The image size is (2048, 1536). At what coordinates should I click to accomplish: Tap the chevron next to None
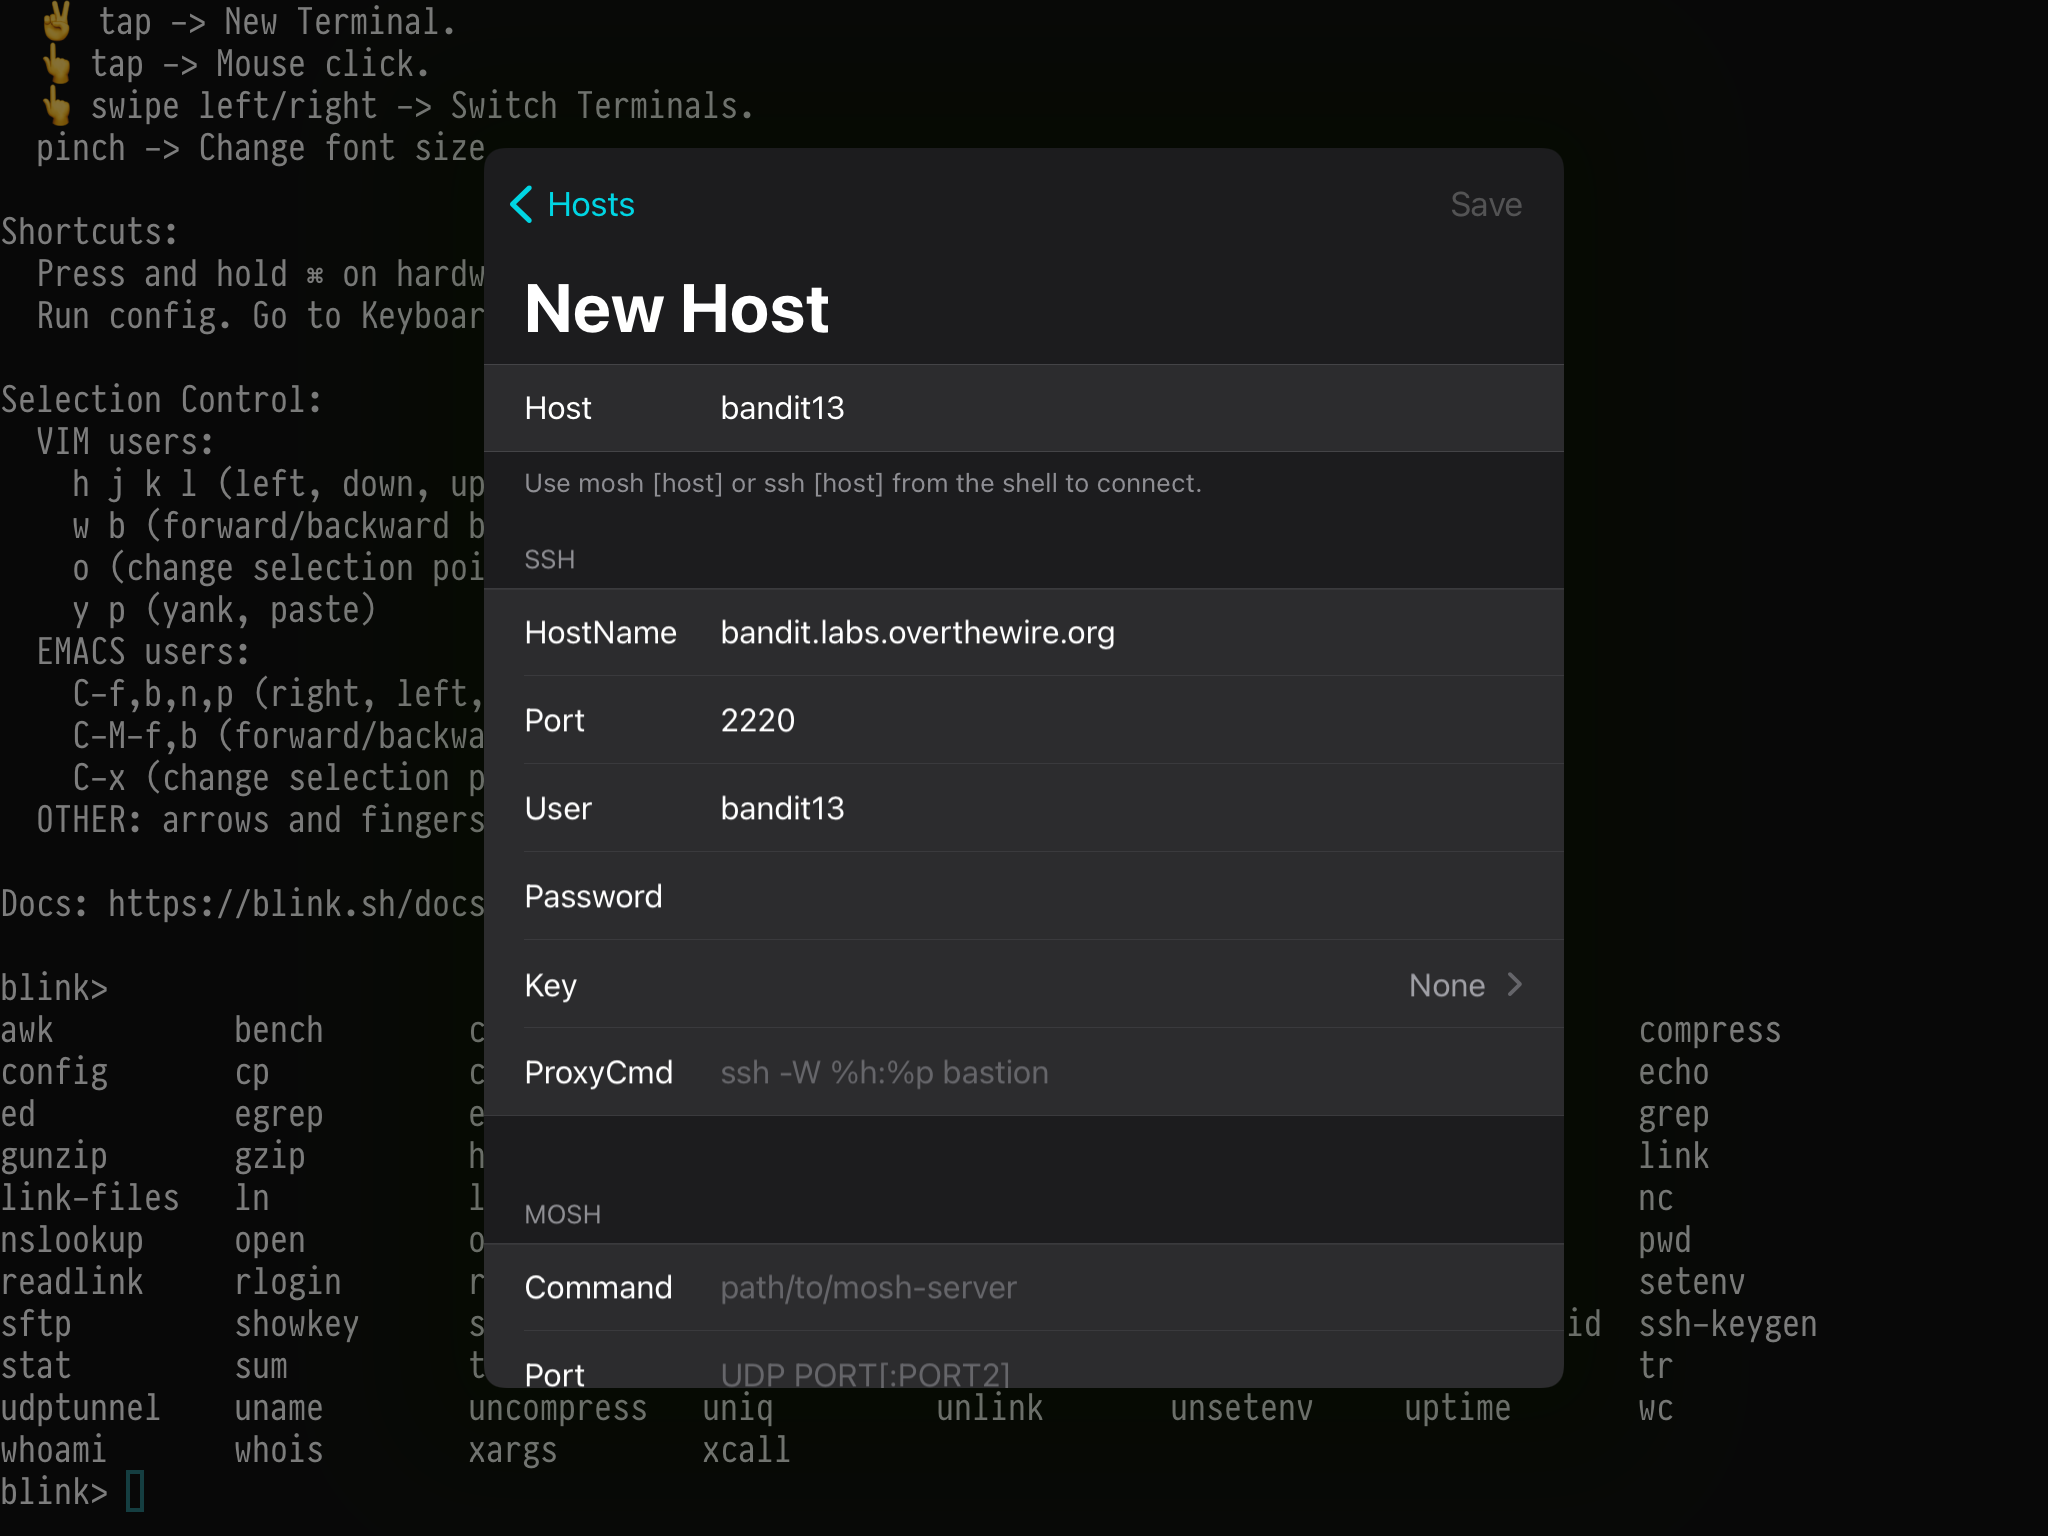(x=1515, y=985)
